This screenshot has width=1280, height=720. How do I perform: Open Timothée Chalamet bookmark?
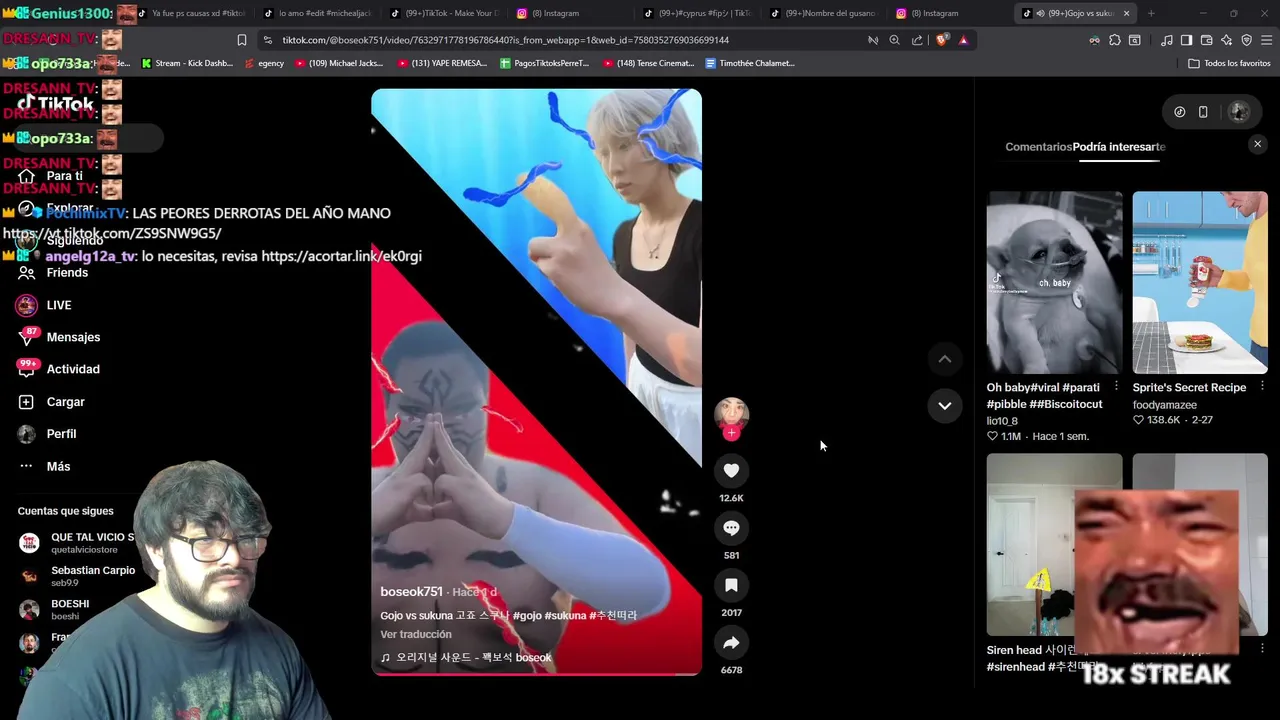(x=750, y=63)
